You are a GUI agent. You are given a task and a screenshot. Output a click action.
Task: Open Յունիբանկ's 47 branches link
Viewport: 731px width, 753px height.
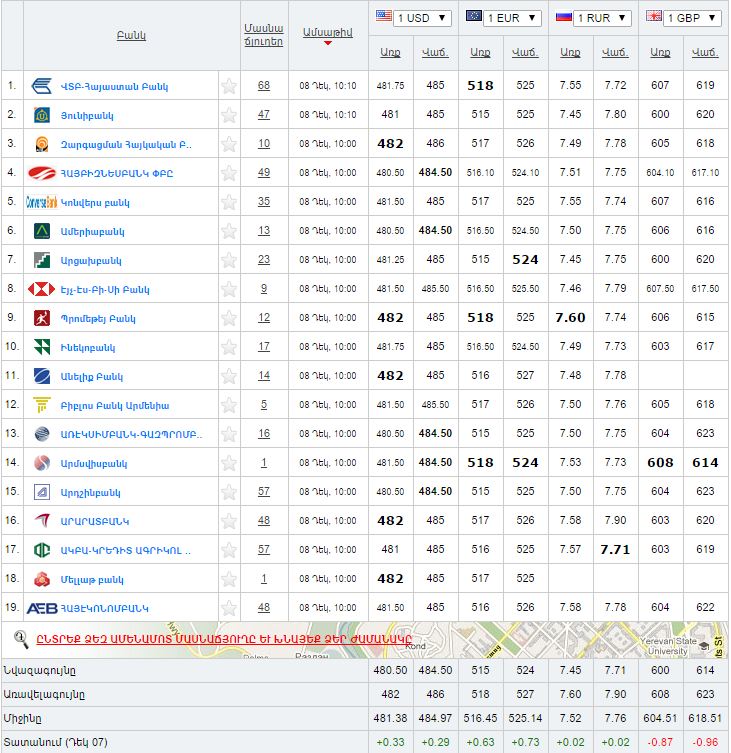click(x=264, y=115)
